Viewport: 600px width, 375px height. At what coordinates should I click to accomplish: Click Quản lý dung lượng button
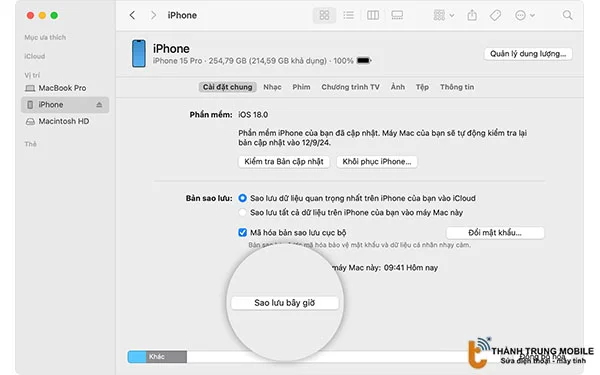528,54
